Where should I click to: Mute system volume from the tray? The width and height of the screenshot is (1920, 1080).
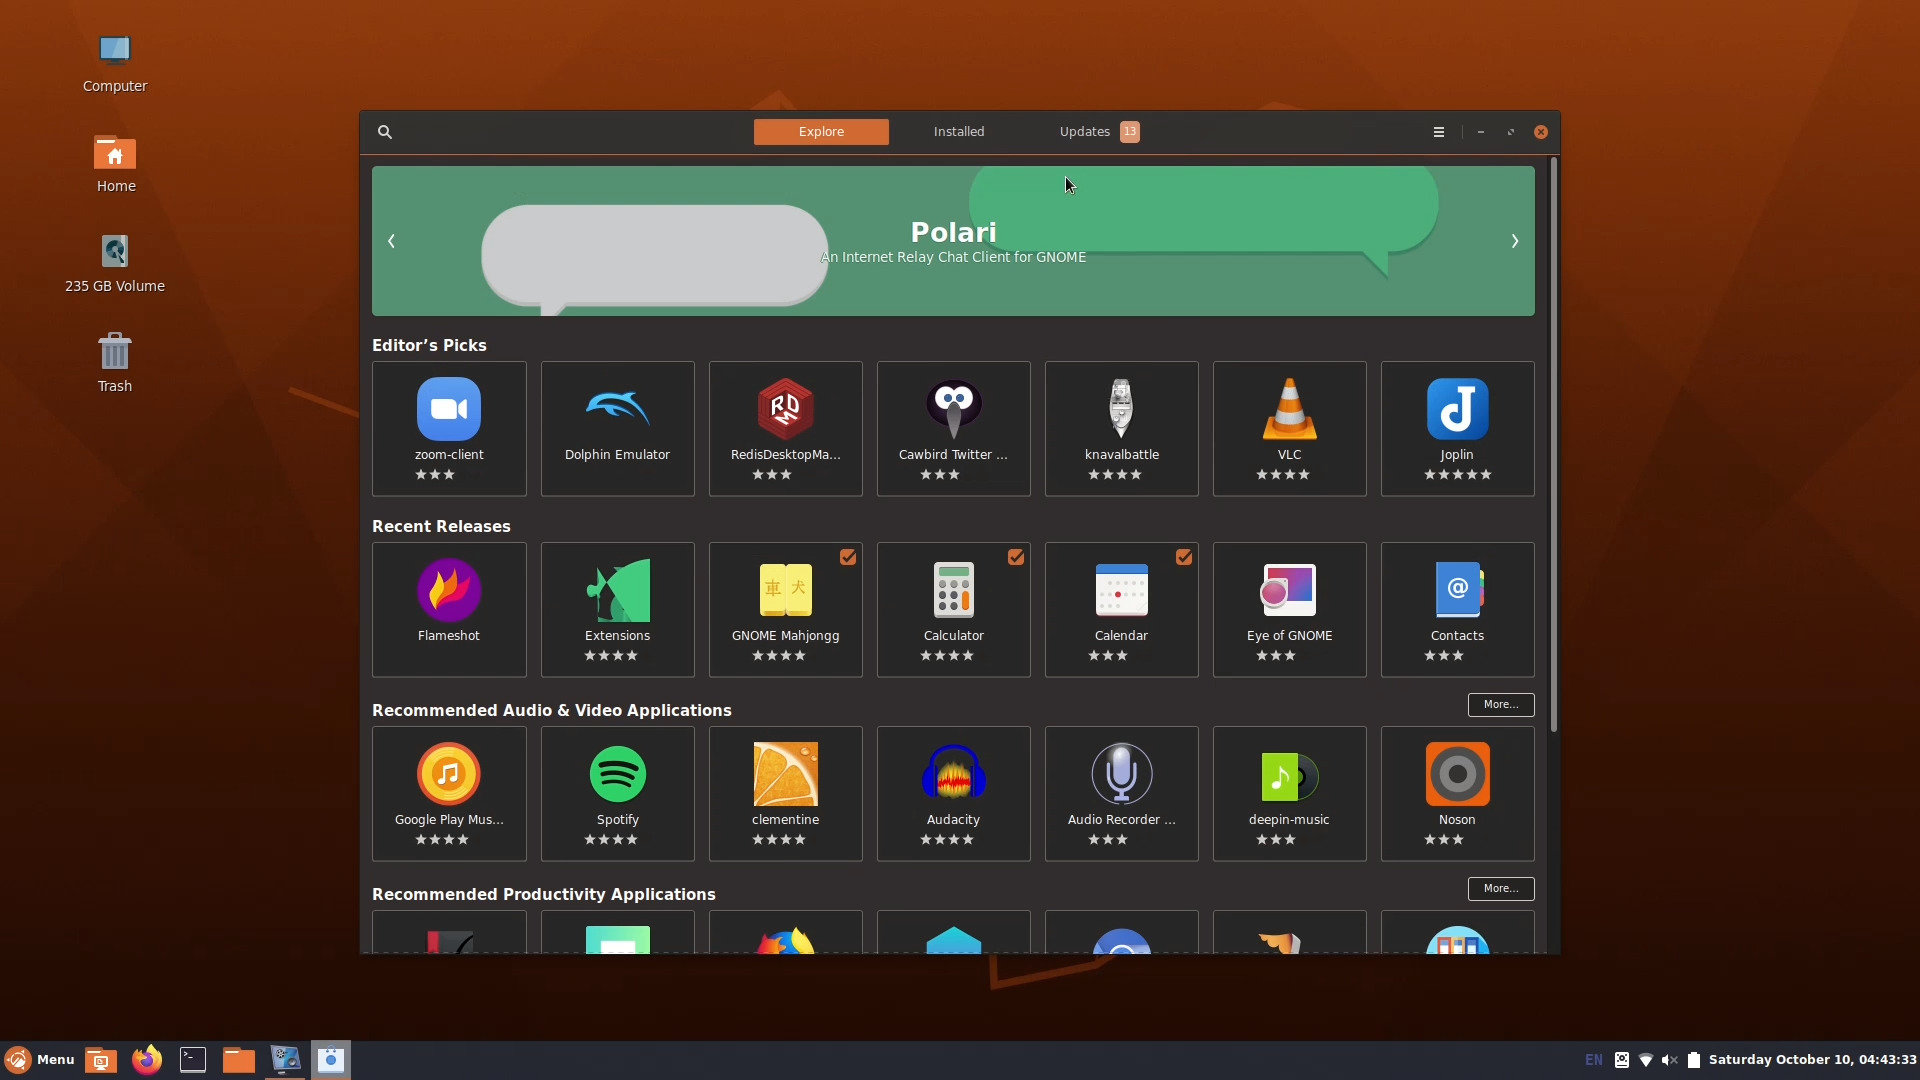[1670, 1059]
